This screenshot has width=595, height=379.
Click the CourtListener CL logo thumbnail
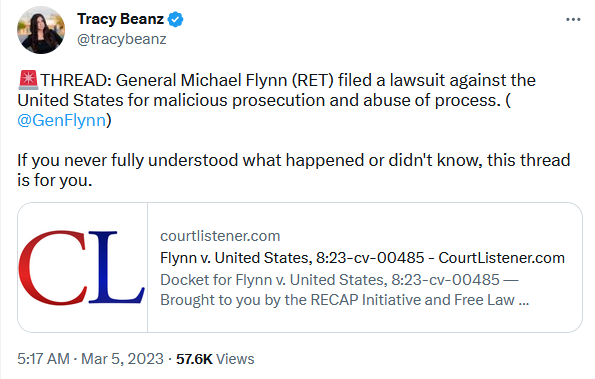tap(82, 267)
